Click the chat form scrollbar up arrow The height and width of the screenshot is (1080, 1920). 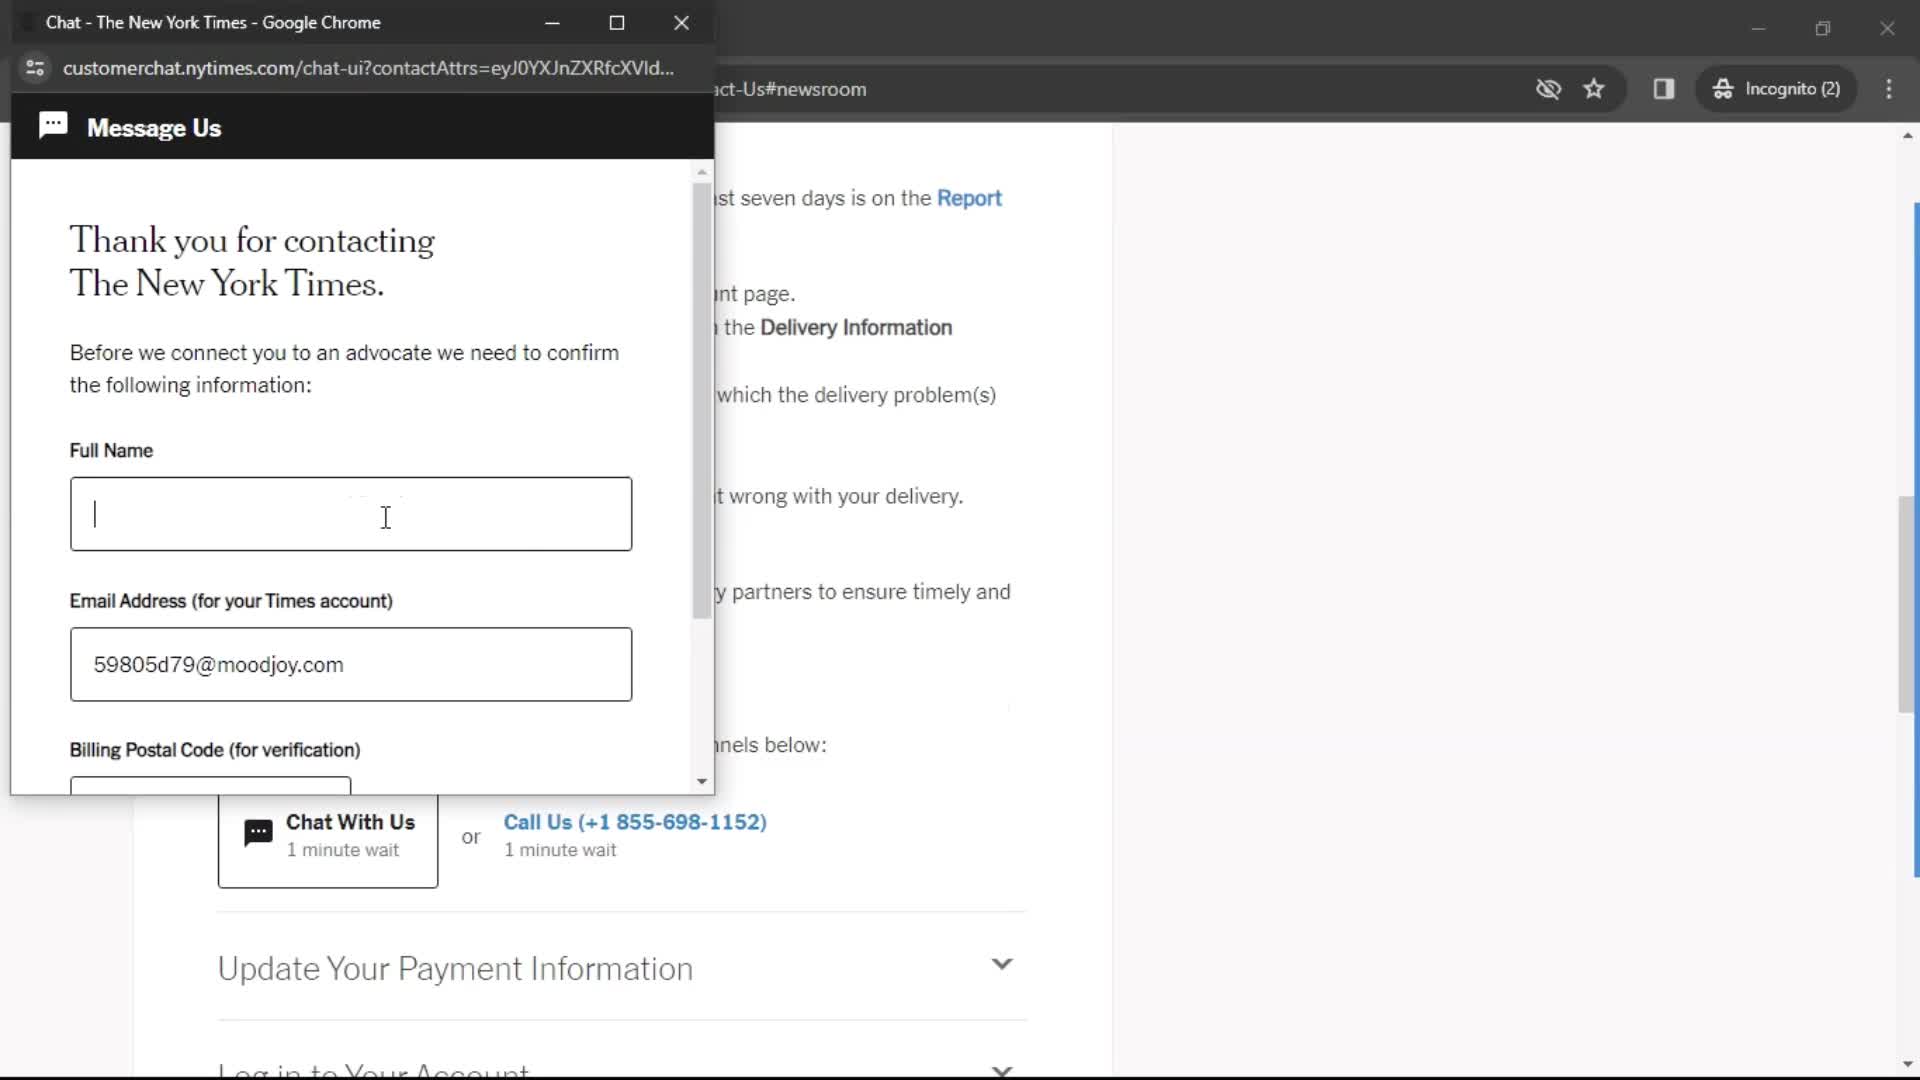(702, 172)
